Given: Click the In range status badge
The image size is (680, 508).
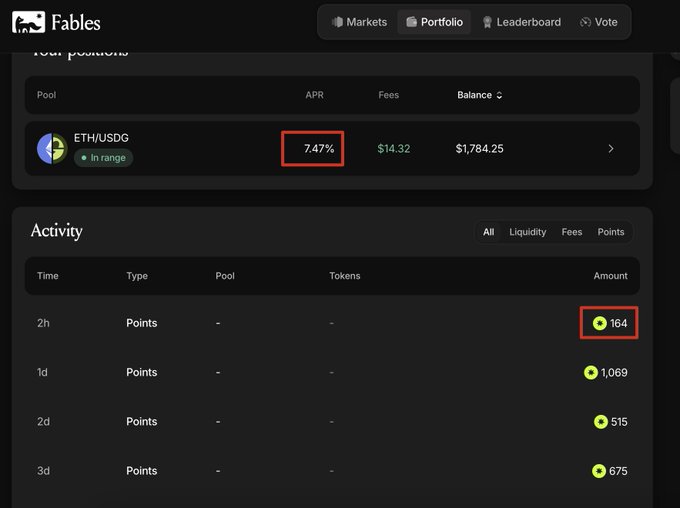Looking at the screenshot, I should coord(103,157).
